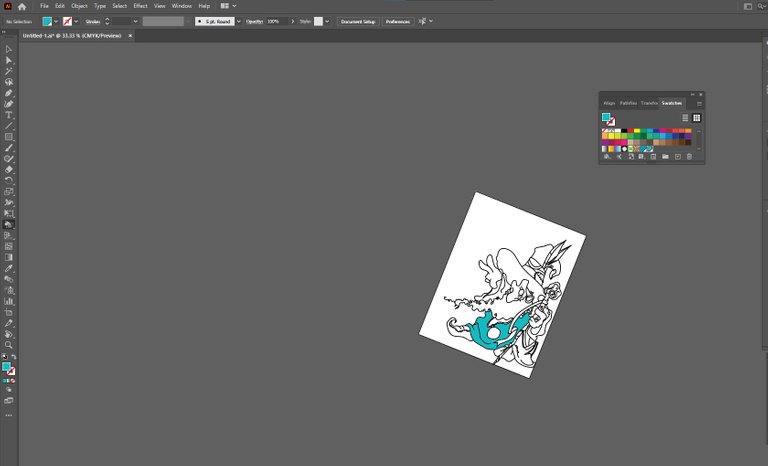Select the Magic Wand tool
Viewport: 768px width, 466px height.
tap(8, 71)
